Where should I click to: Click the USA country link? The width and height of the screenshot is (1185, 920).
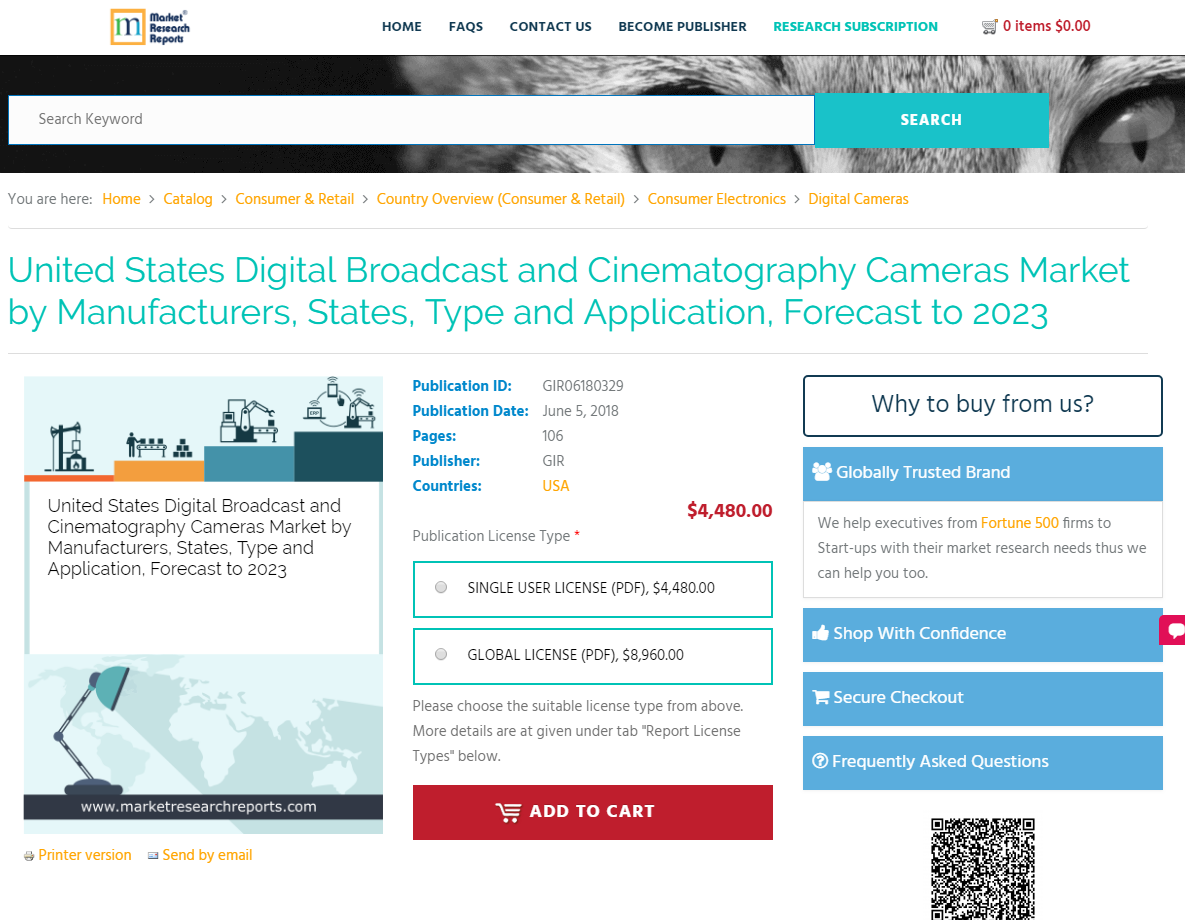(555, 486)
